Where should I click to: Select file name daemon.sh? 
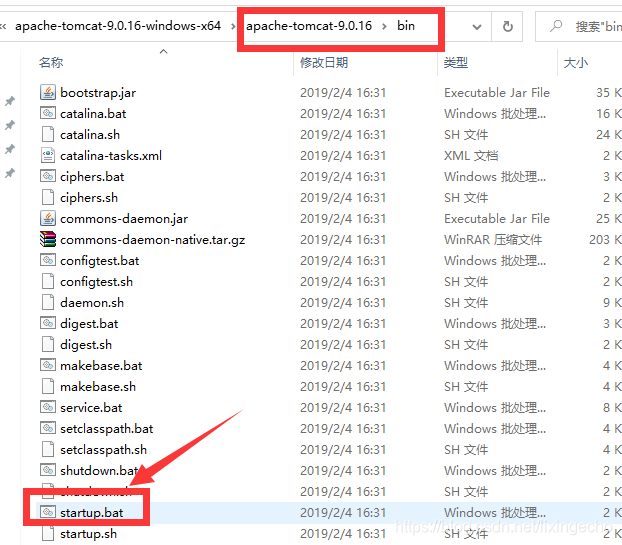[x=92, y=303]
